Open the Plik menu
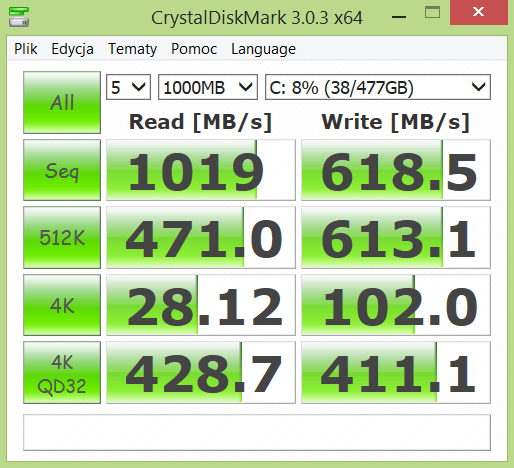Image resolution: width=514 pixels, height=468 pixels. 26,49
